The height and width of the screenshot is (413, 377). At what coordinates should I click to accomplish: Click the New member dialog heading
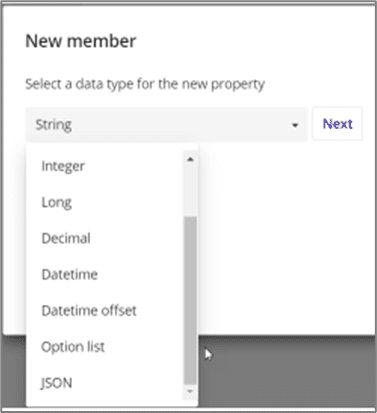(x=81, y=41)
